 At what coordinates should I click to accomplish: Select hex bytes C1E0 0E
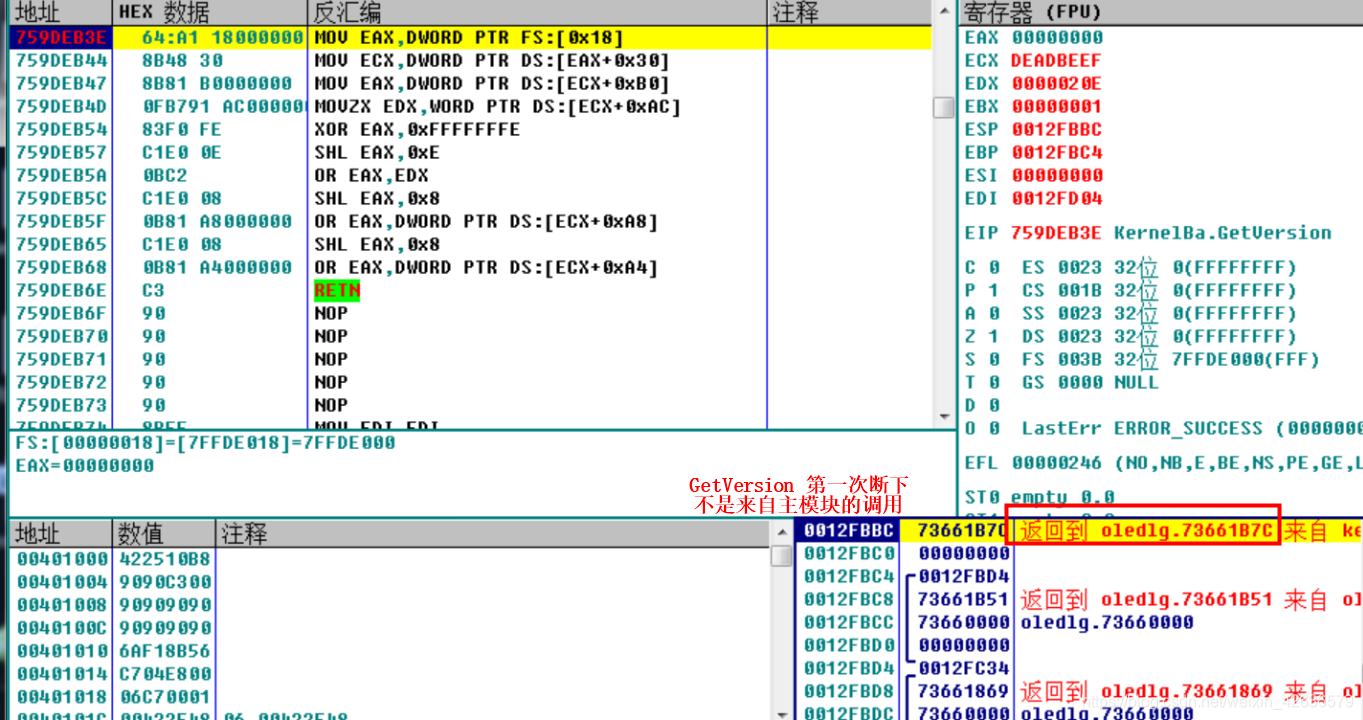point(181,153)
